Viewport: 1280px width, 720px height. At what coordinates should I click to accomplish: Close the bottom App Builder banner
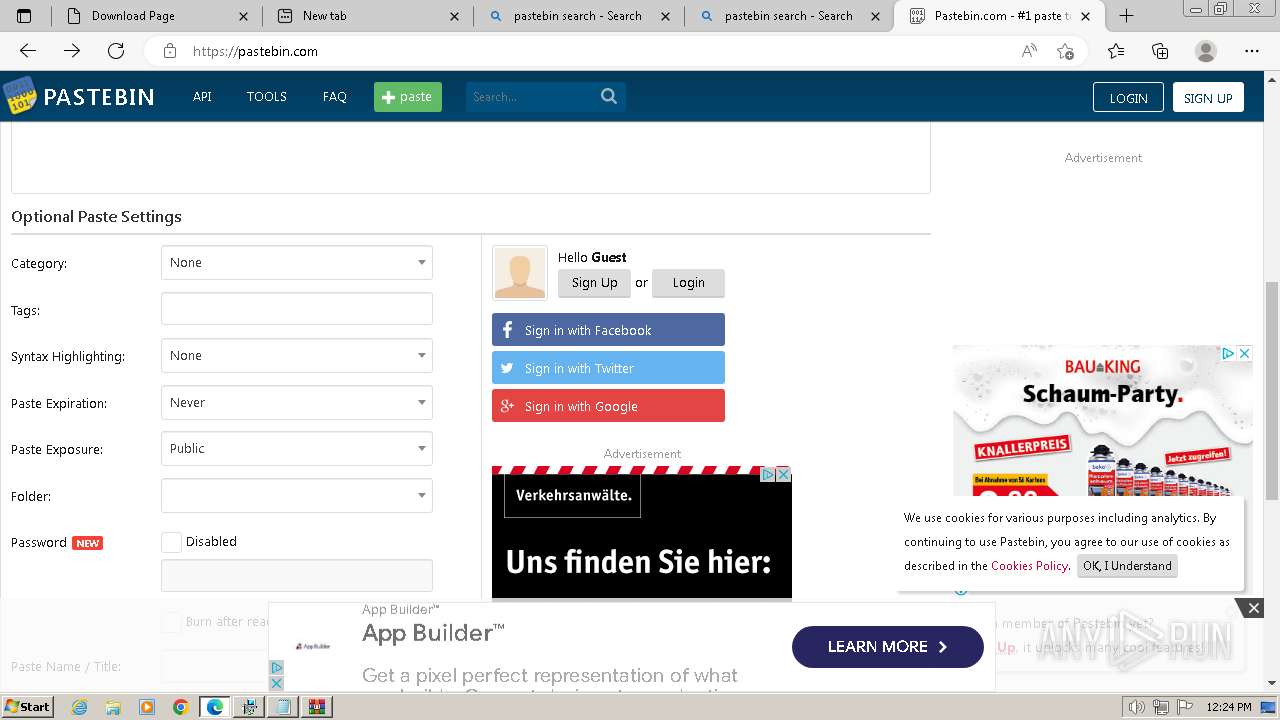click(x=1253, y=608)
